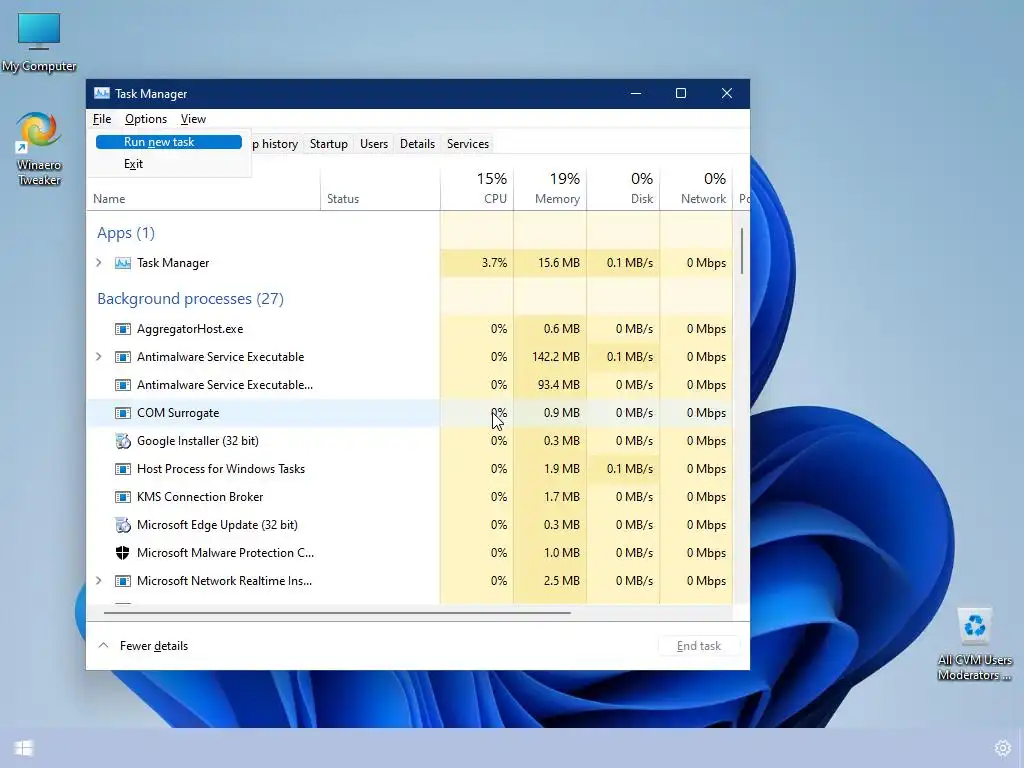
Task: Switch to the Services tab
Action: coord(468,144)
